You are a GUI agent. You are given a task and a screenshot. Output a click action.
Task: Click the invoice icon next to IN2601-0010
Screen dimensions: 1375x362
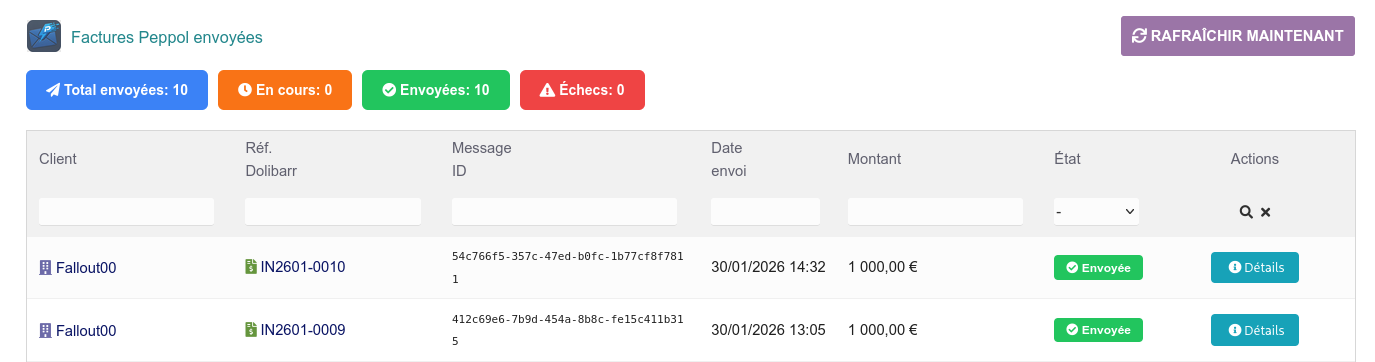(x=251, y=266)
